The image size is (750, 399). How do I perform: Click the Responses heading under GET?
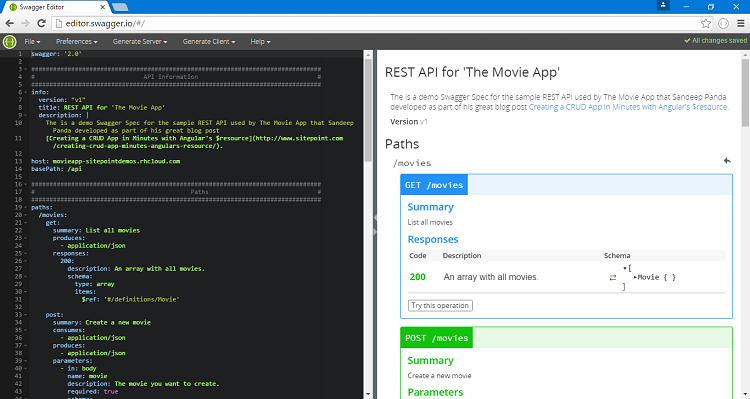point(433,239)
